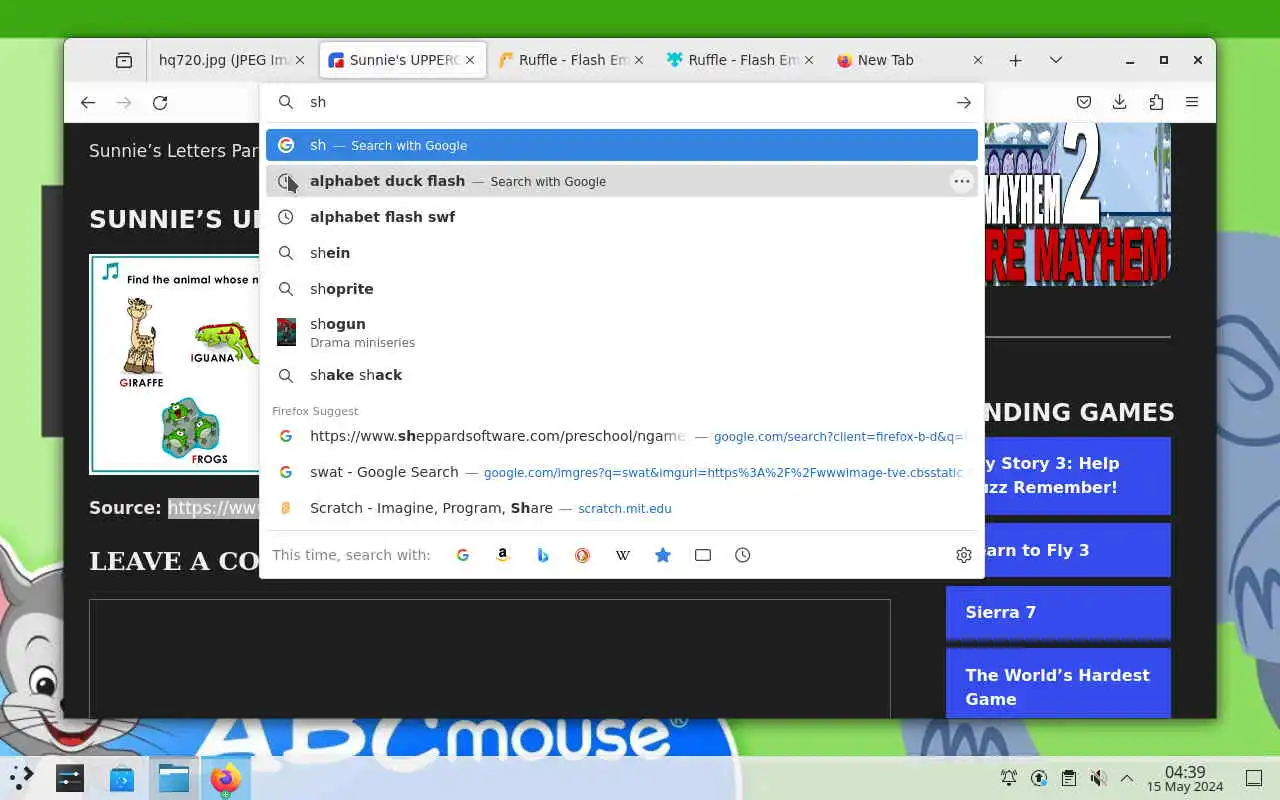Image resolution: width=1280 pixels, height=800 pixels.
Task: Select 'shogun Drama miniseries' suggestion
Action: [622, 332]
